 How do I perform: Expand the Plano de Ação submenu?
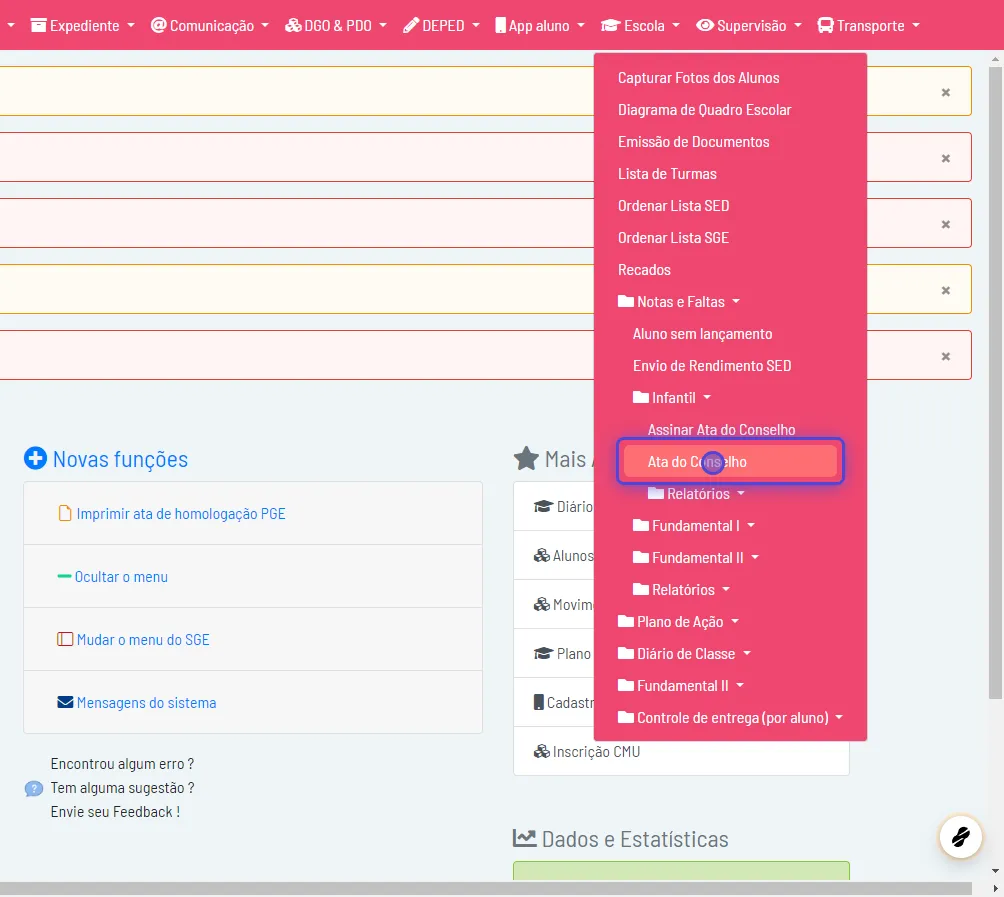pyautogui.click(x=679, y=622)
